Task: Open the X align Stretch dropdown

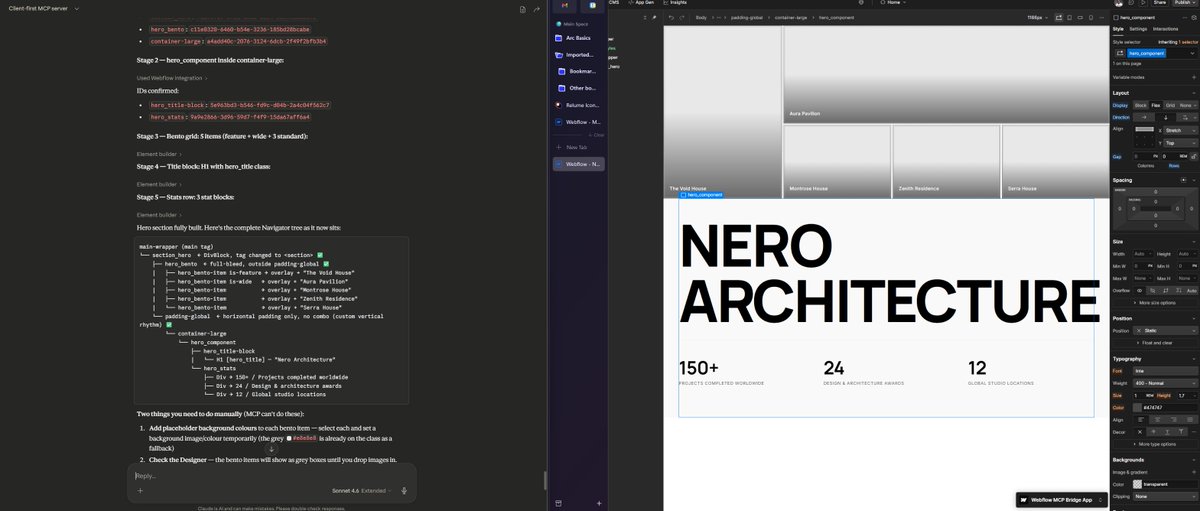Action: click(x=1180, y=130)
